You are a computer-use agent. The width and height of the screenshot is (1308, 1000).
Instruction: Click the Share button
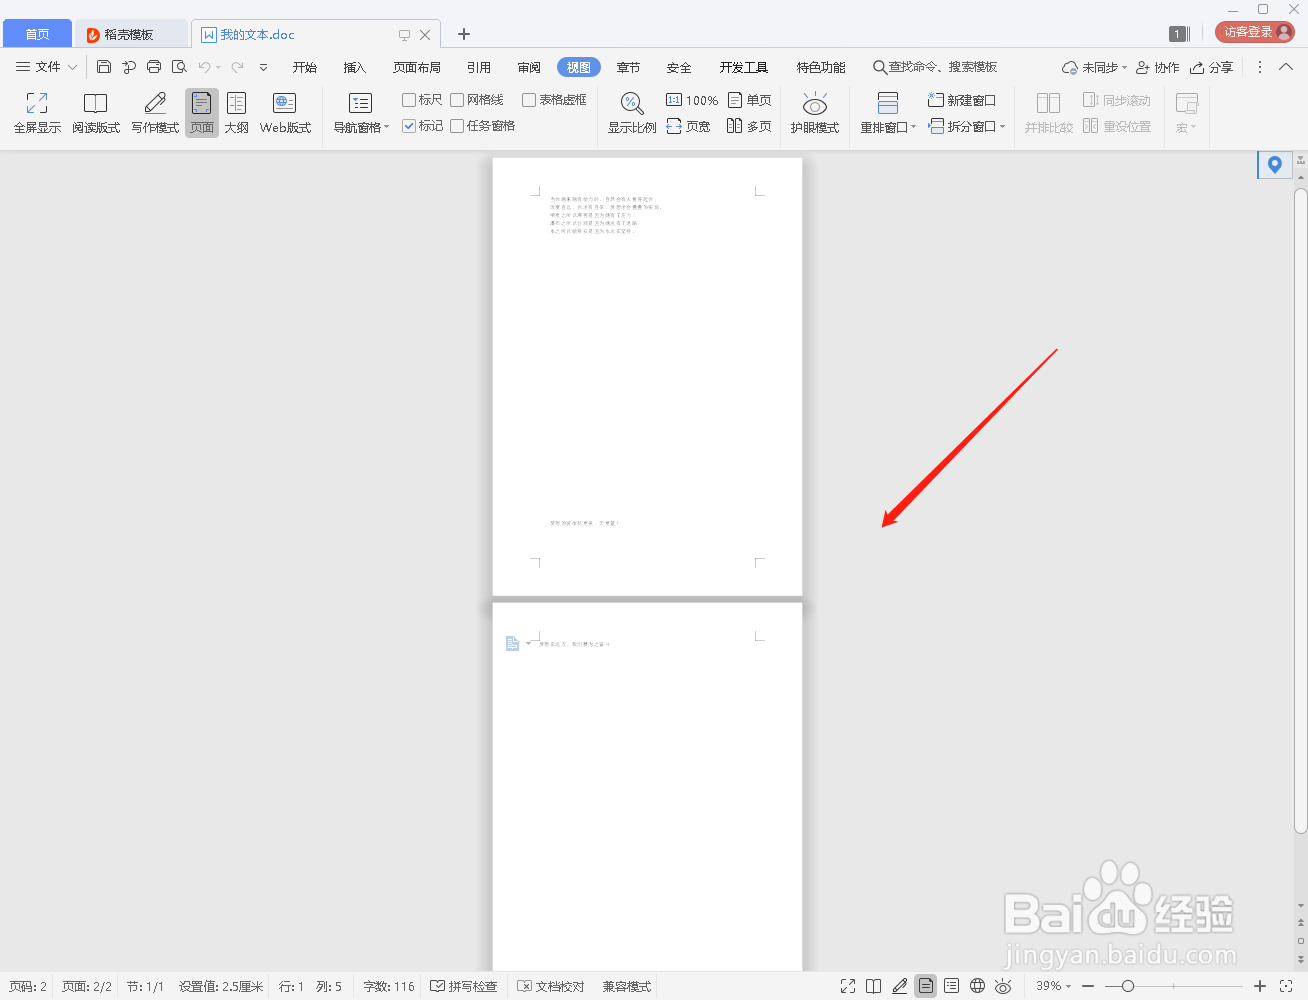[x=1211, y=67]
